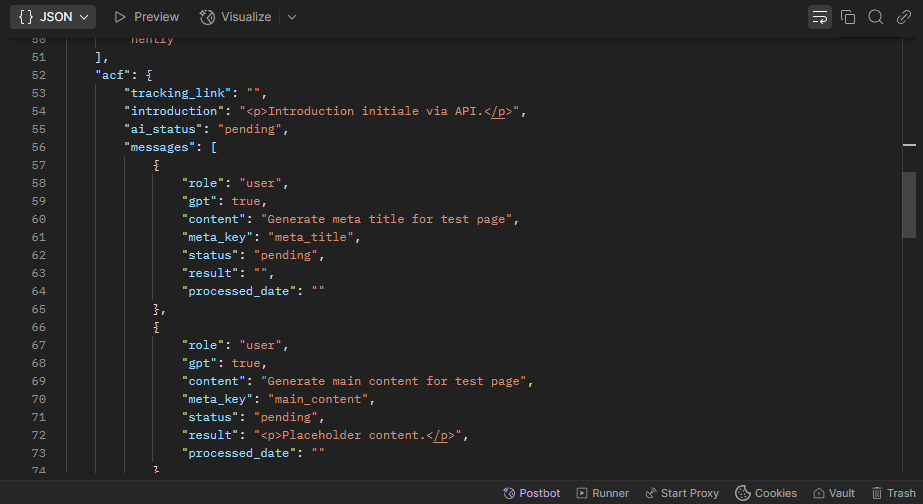The height and width of the screenshot is (504, 923).
Task: Click the Start Proxy satellite icon
Action: click(650, 493)
